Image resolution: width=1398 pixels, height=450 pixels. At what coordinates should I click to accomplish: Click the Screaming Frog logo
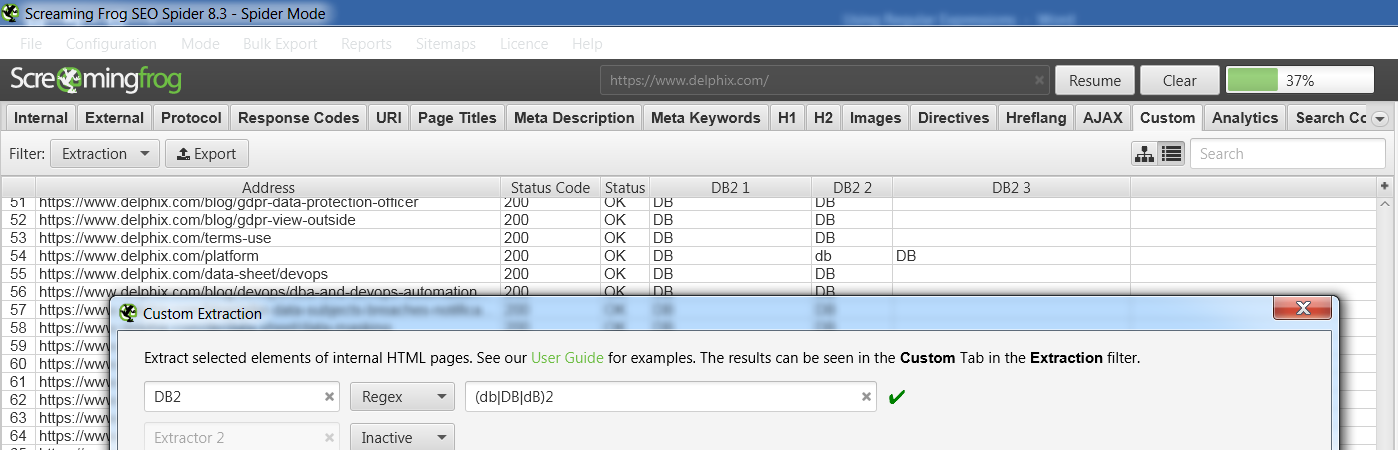[x=95, y=80]
